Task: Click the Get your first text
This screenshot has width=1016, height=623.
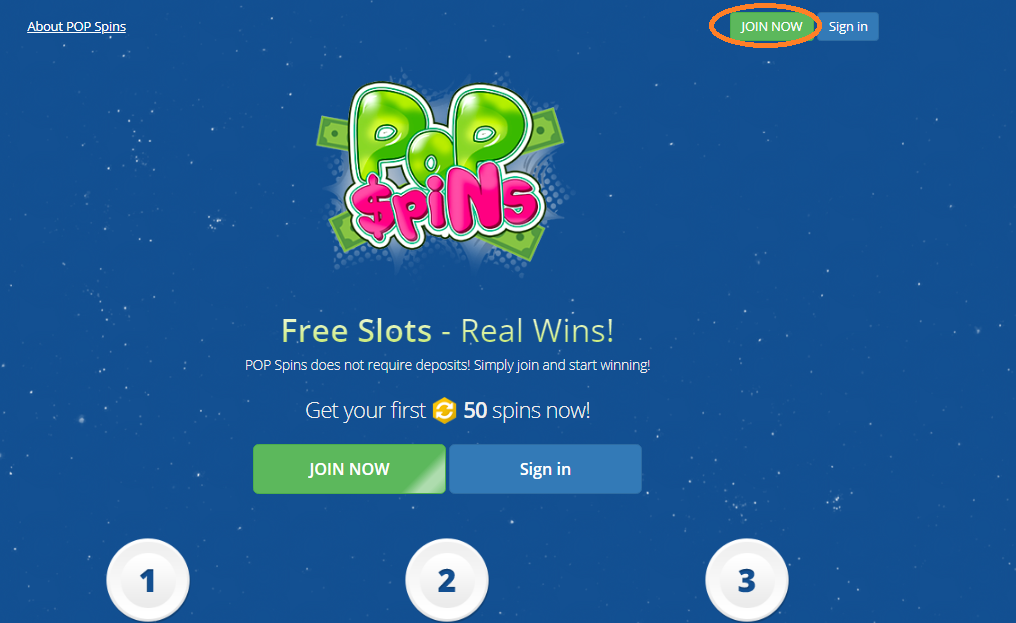Action: [x=365, y=410]
